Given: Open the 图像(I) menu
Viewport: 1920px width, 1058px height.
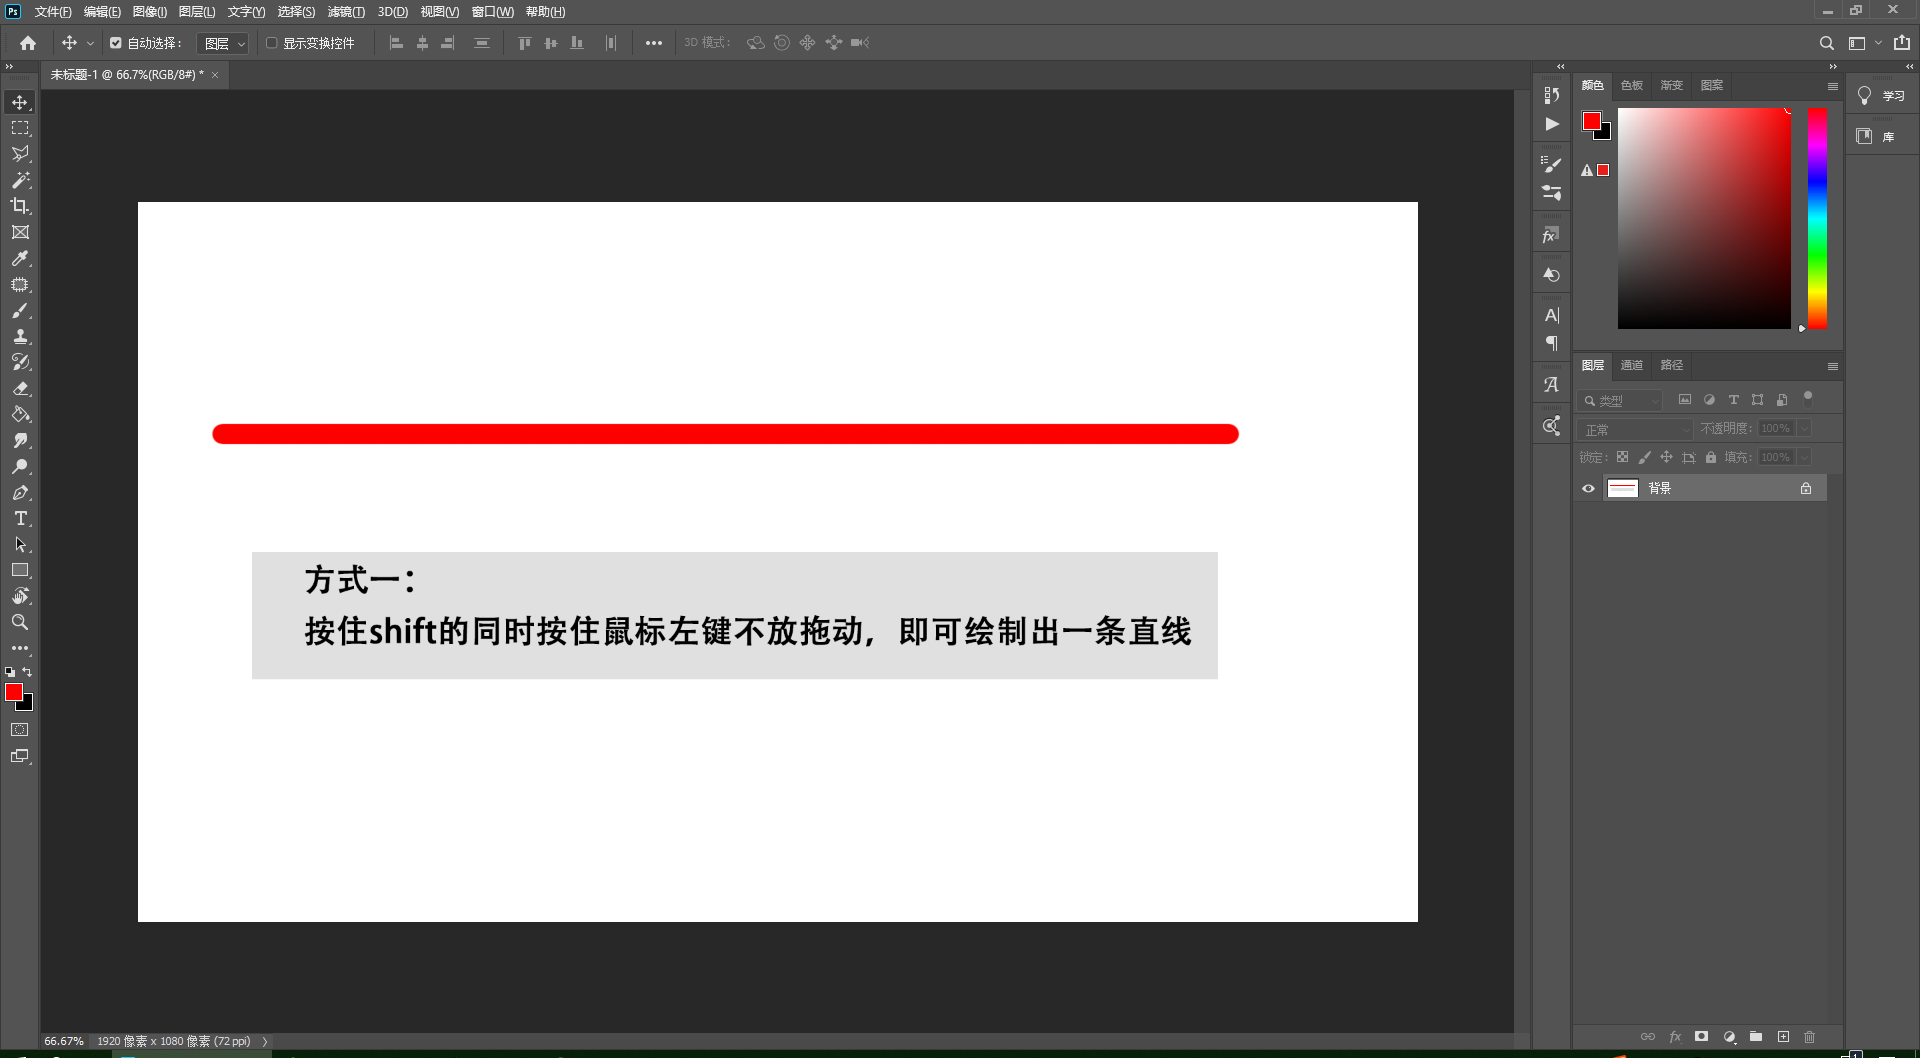Looking at the screenshot, I should click(x=150, y=12).
